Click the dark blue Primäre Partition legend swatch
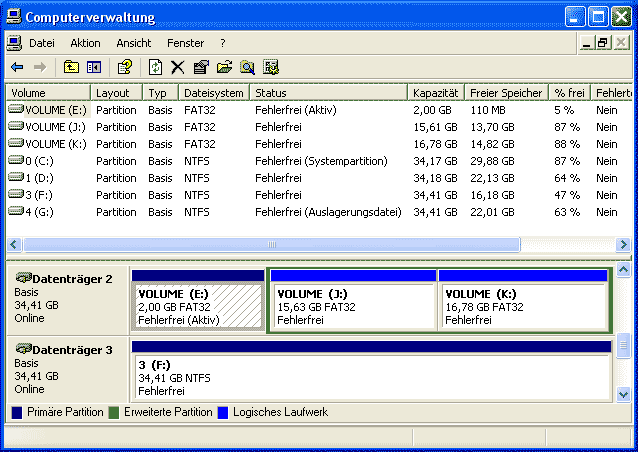 coord(17,412)
